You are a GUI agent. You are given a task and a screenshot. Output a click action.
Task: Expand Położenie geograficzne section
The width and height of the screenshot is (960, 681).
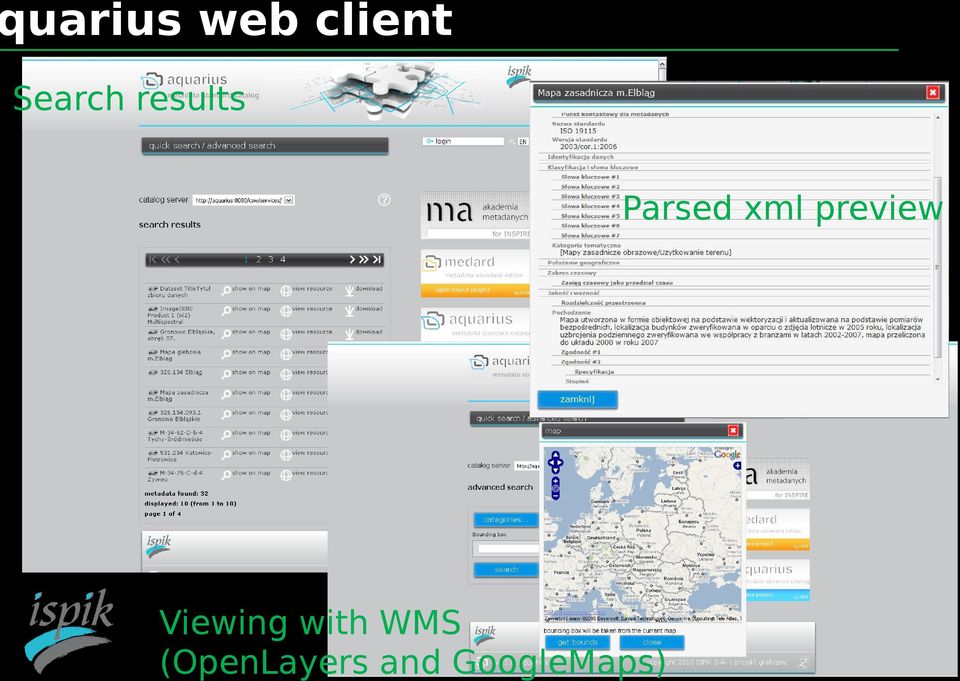(x=583, y=263)
